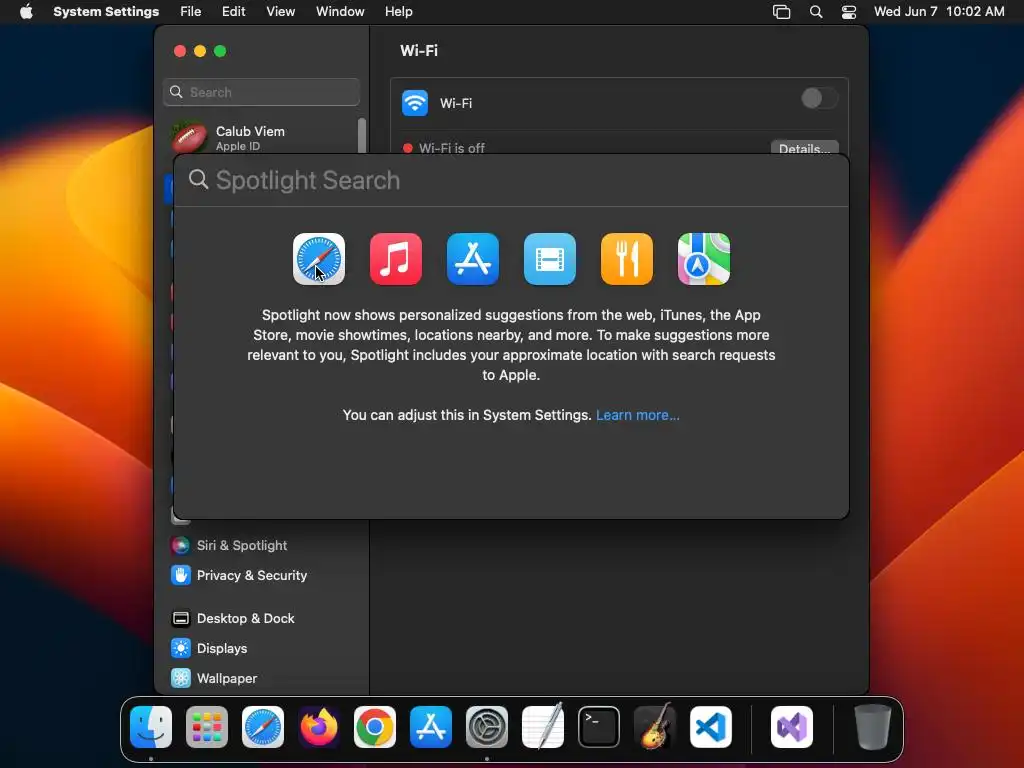1024x768 pixels.
Task: Select restaurants fork-and-knife icon in Spotlight
Action: click(627, 259)
